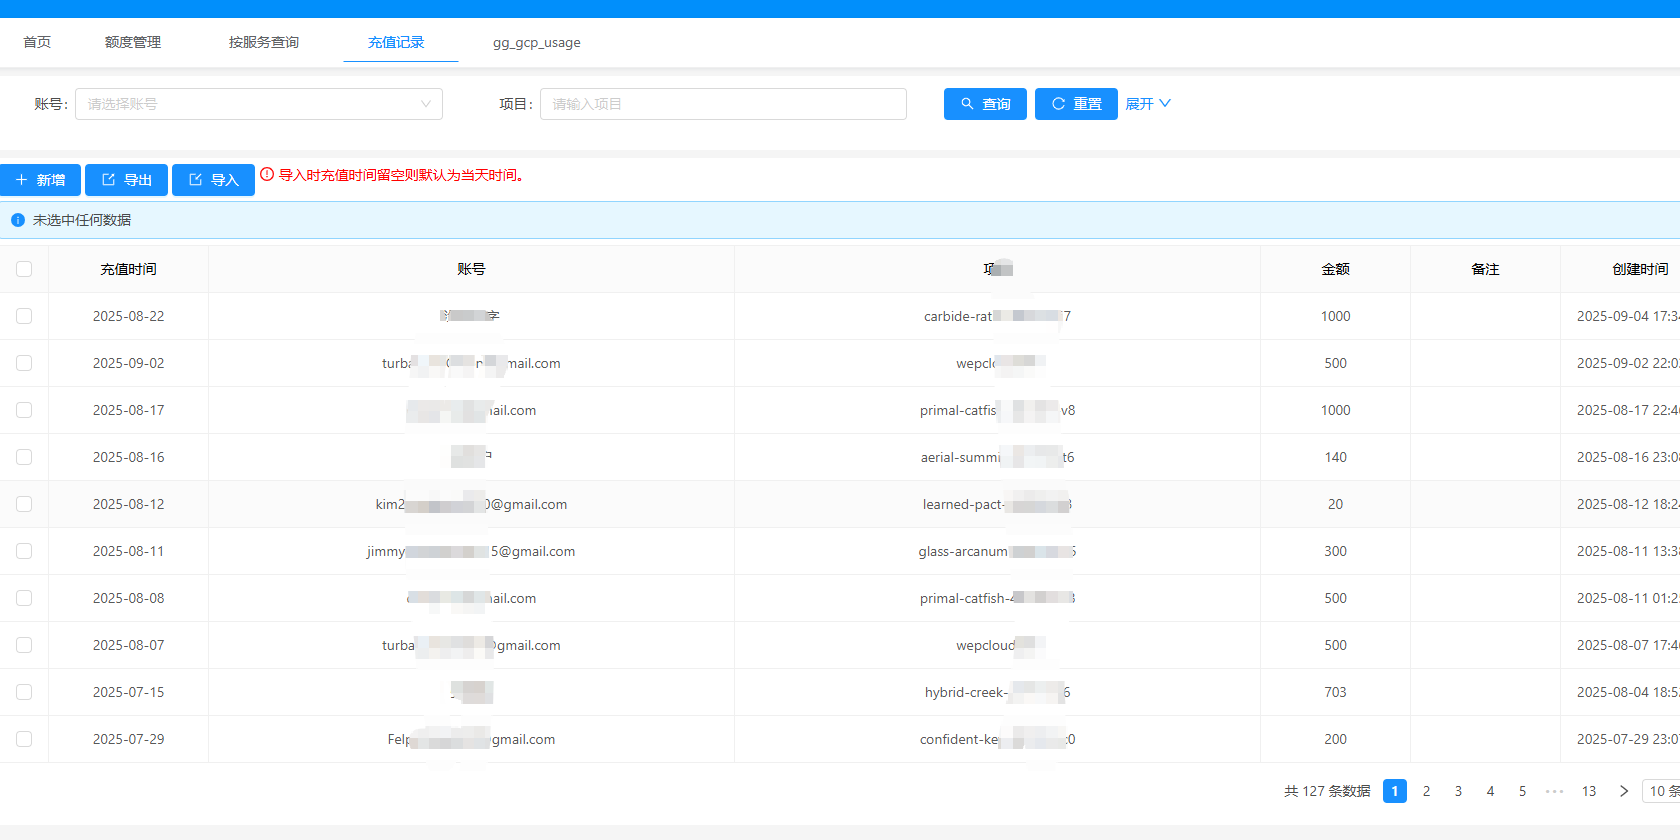The image size is (1680, 840).
Task: Open the gg_gcp_usage tab
Action: 536,42
